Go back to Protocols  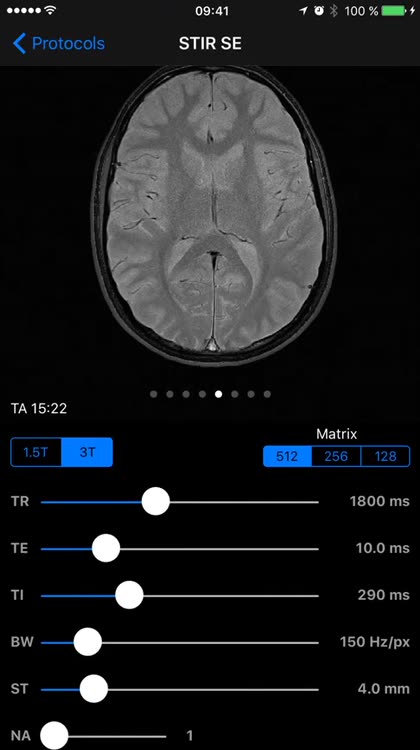click(x=58, y=44)
